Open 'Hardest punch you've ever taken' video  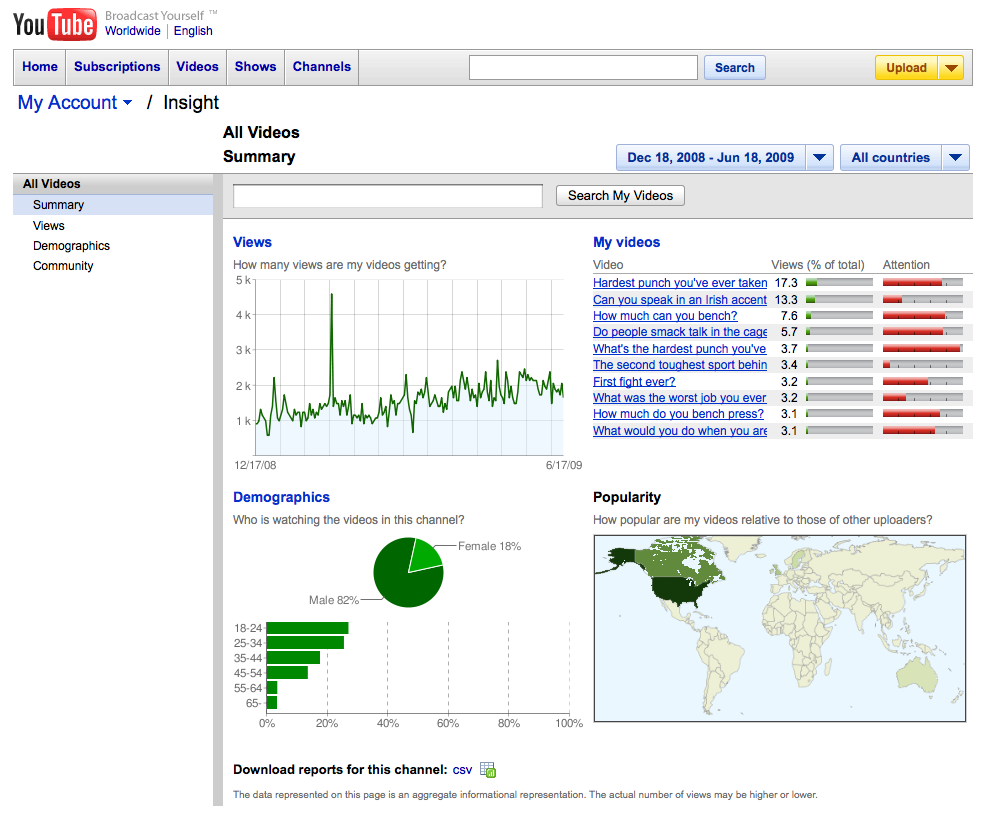680,283
